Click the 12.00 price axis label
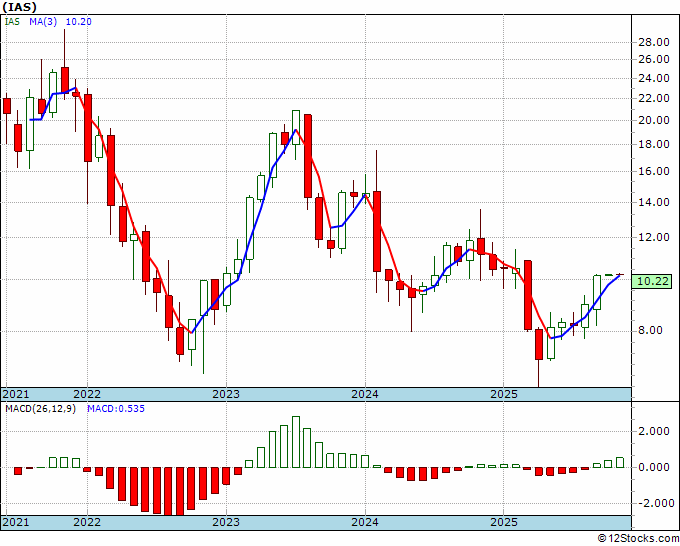This screenshot has width=680, height=546. (x=653, y=237)
